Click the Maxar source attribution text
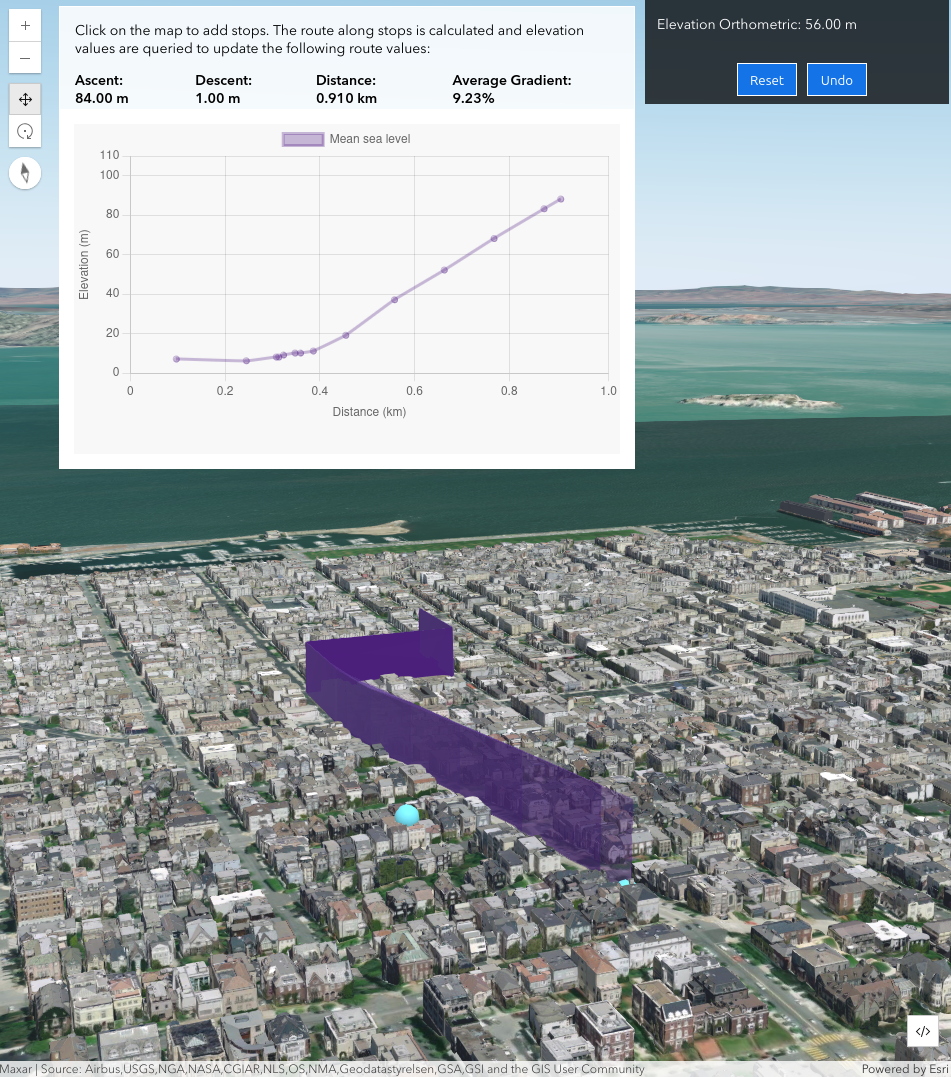 (14, 1068)
